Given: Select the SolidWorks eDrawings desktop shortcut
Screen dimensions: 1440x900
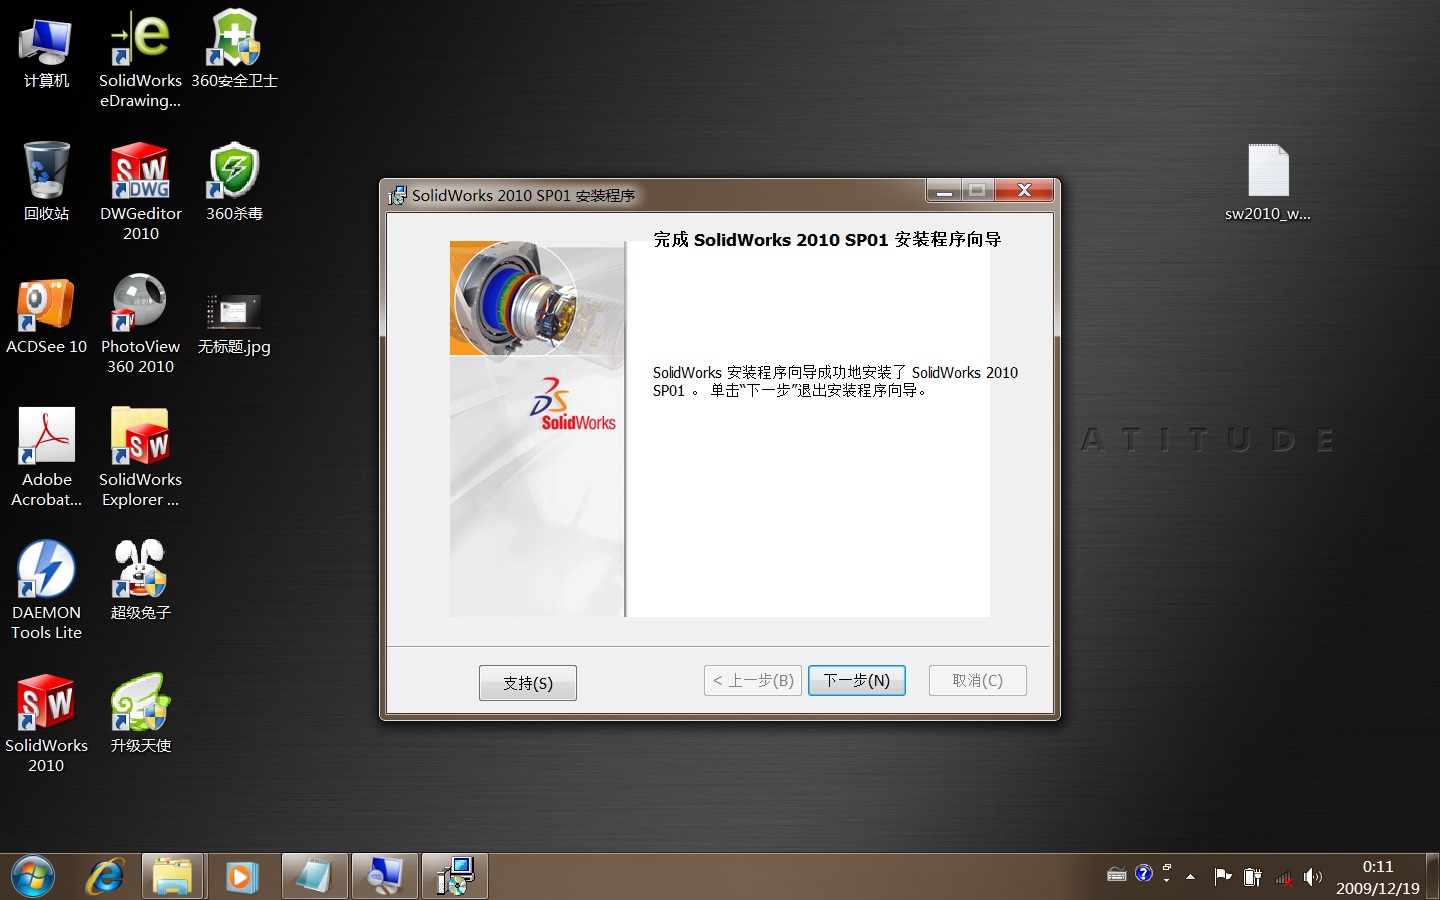Looking at the screenshot, I should (140, 60).
